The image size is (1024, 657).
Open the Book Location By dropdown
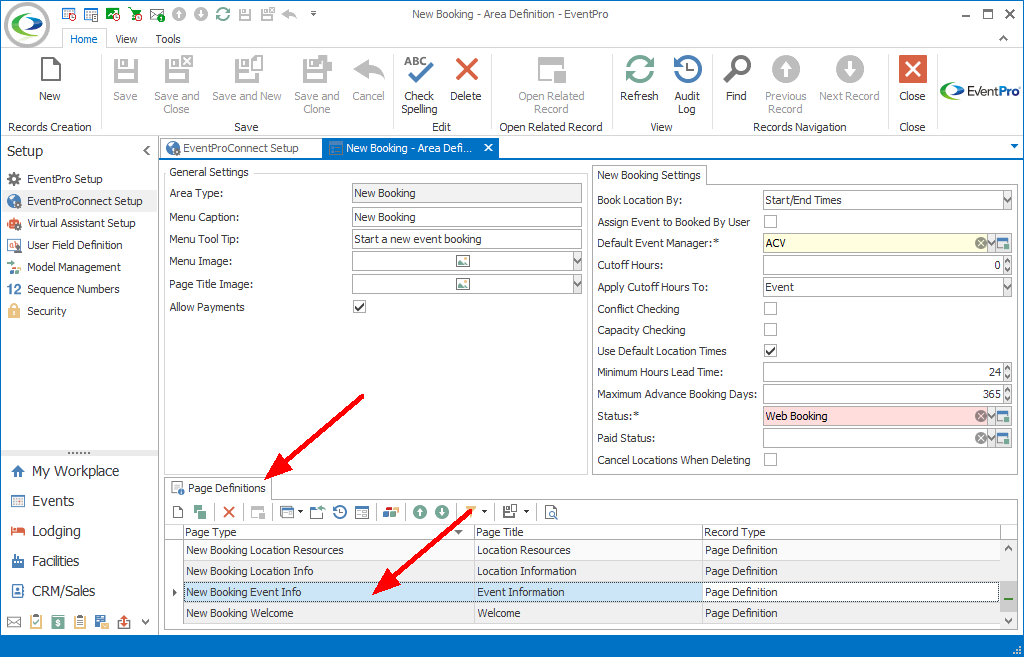(1007, 200)
